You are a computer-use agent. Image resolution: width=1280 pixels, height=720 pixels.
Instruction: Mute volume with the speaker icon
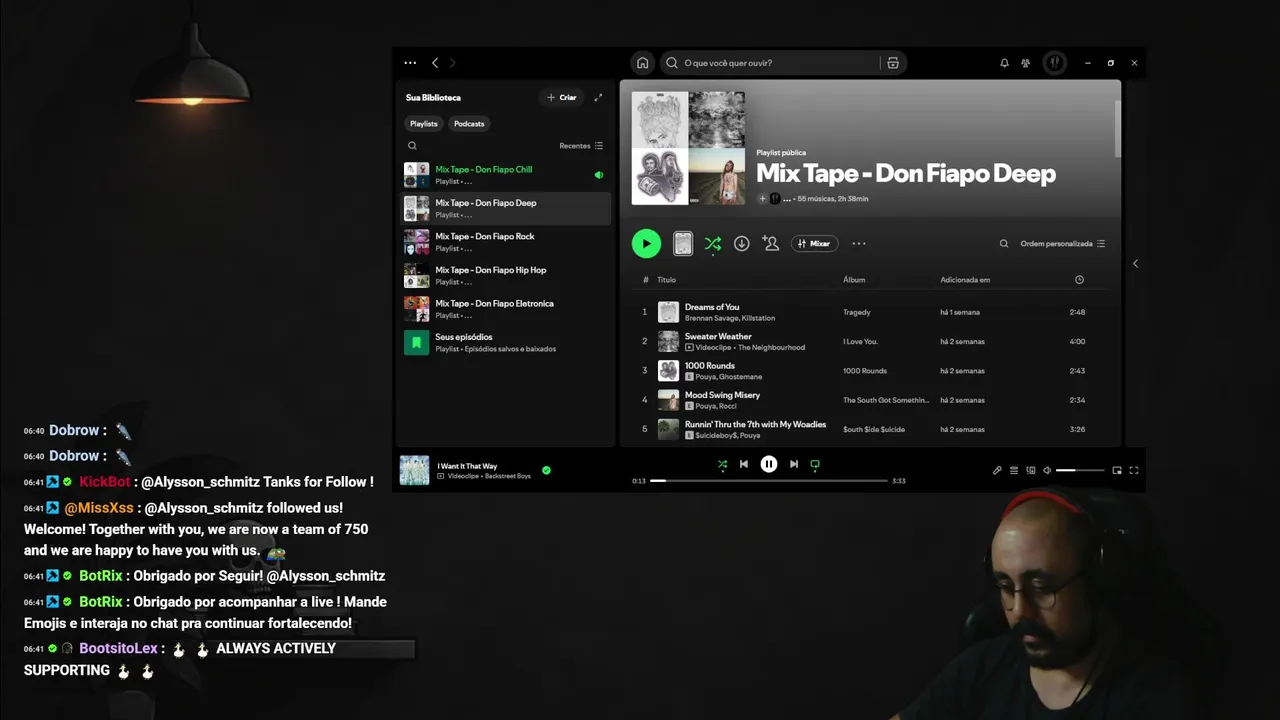click(x=1047, y=470)
